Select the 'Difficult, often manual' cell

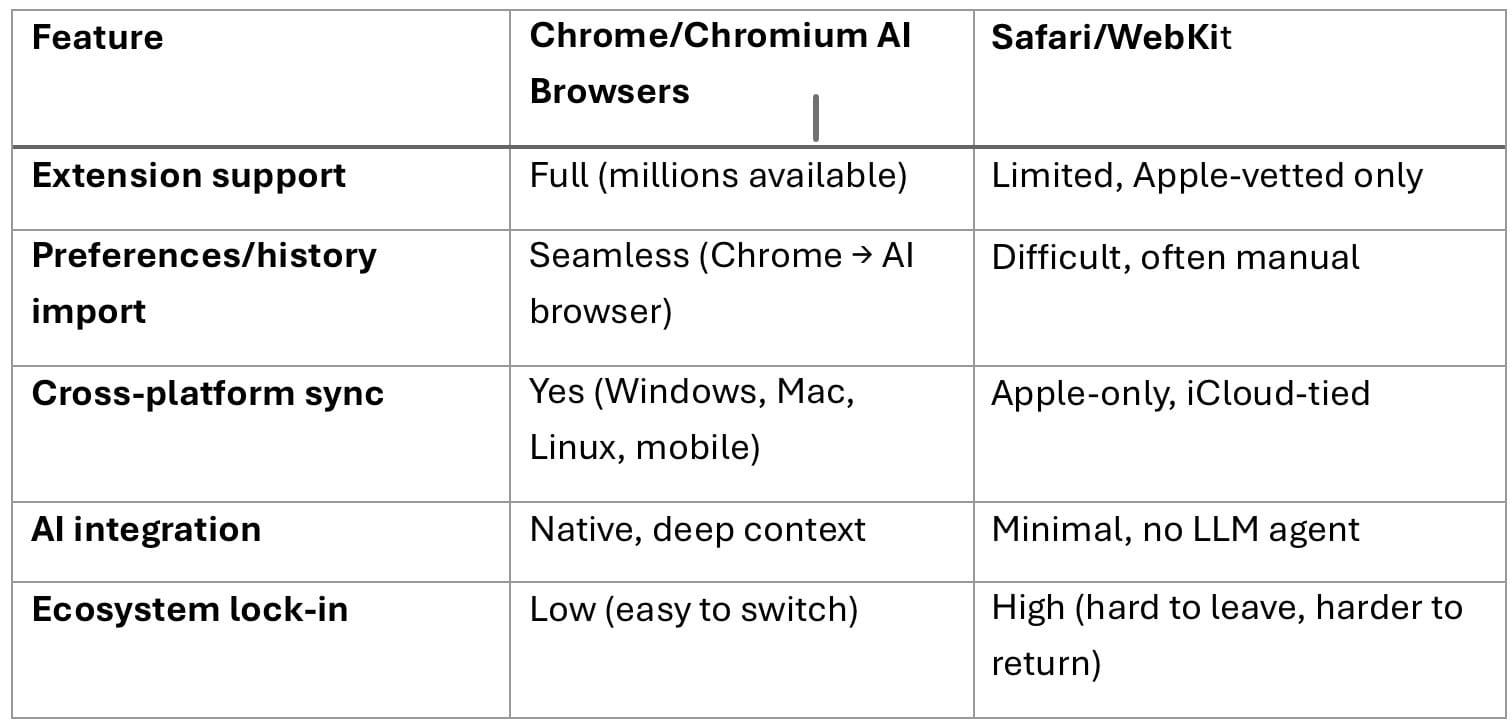click(x=1175, y=257)
